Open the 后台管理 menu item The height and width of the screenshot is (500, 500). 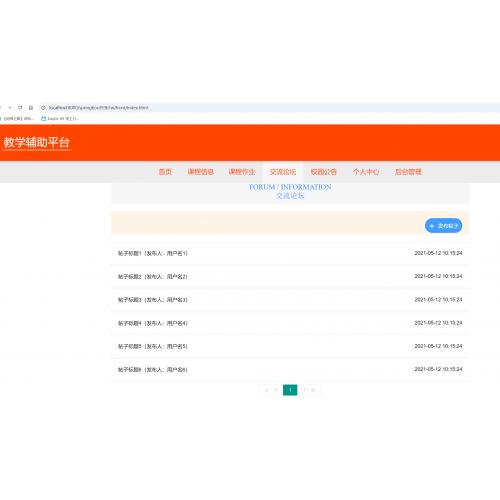408,172
